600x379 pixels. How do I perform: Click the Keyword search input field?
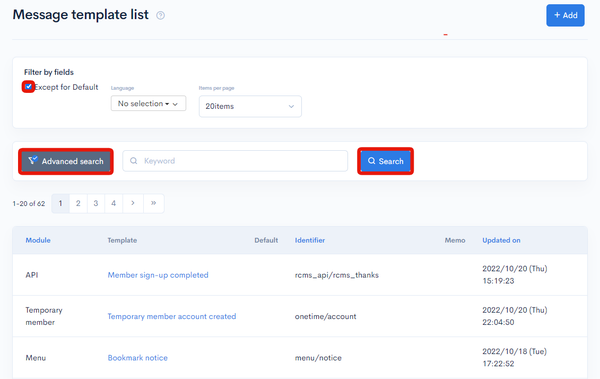coord(235,161)
